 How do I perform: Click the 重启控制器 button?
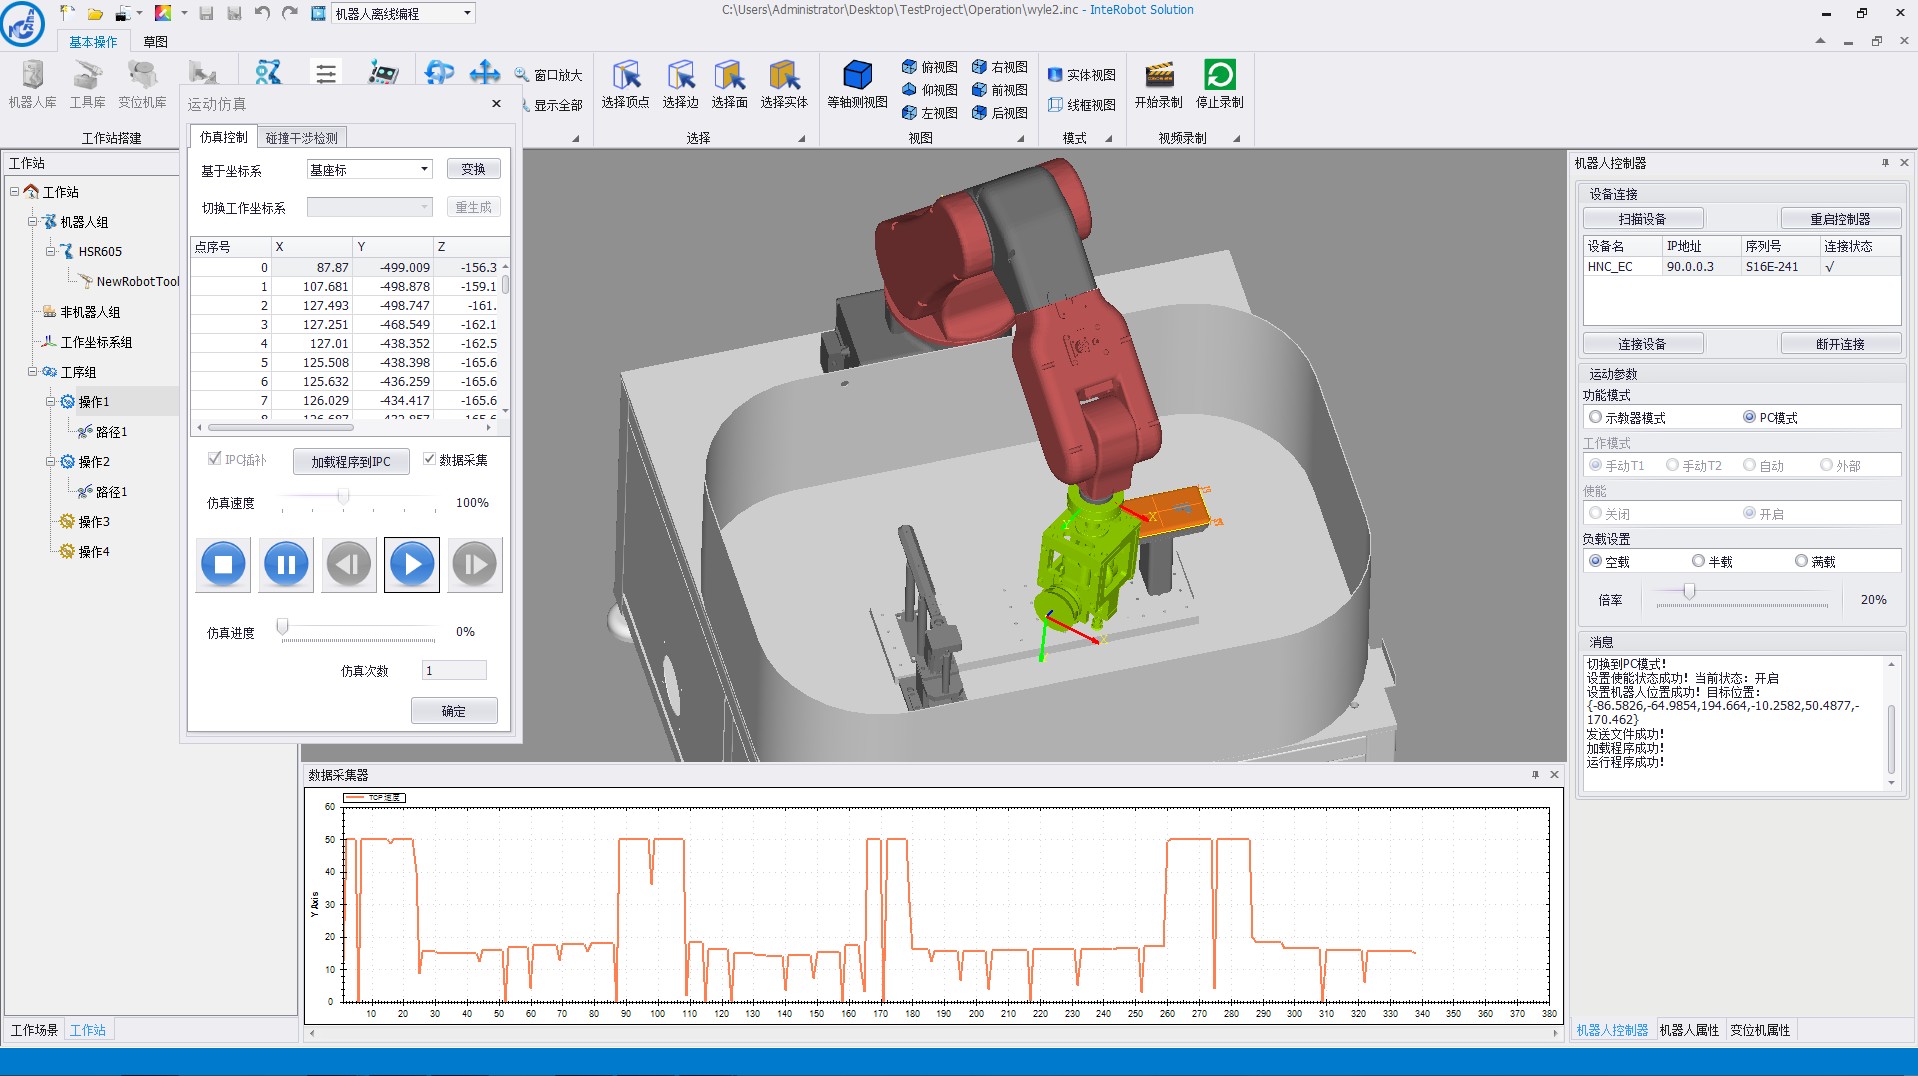tap(1840, 219)
